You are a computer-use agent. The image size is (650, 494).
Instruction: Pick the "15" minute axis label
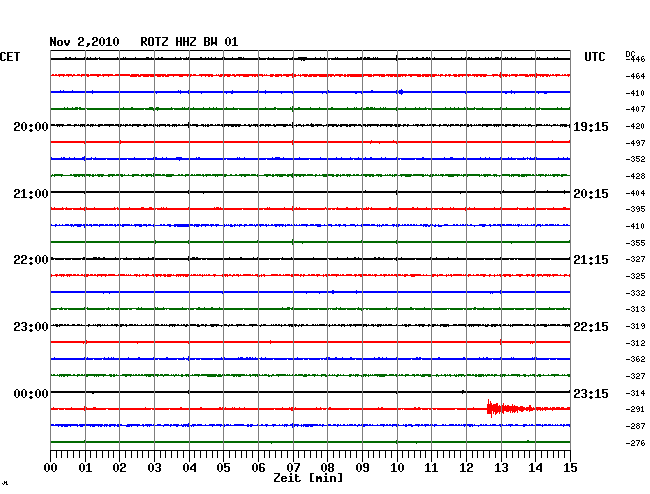pos(570,468)
